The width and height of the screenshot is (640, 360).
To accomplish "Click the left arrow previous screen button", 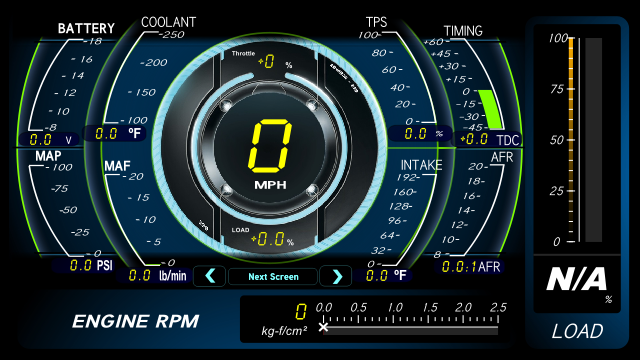I will (209, 276).
